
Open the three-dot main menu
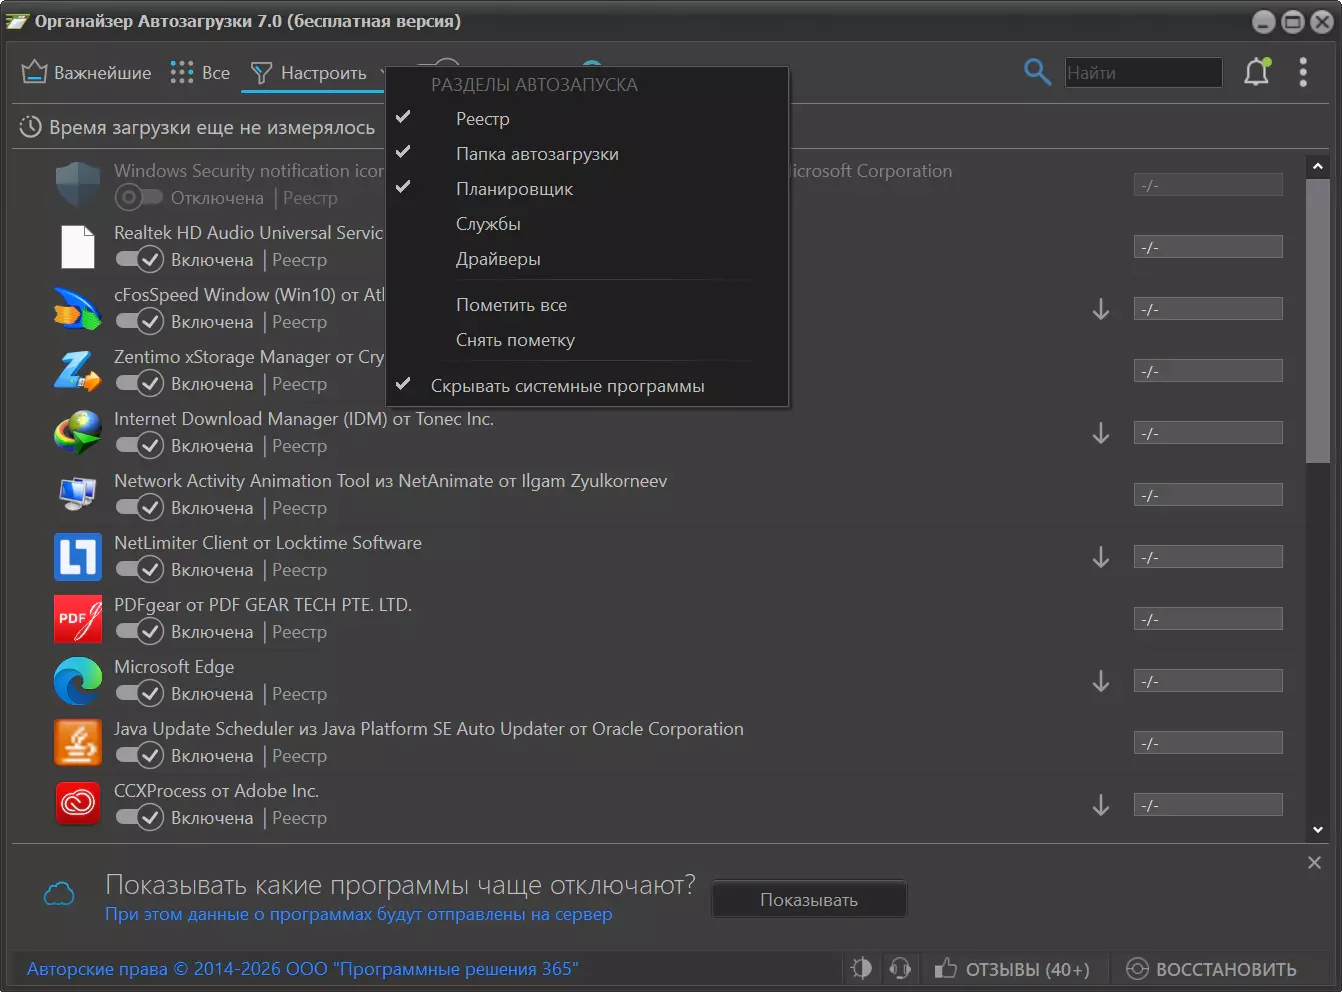tap(1303, 72)
